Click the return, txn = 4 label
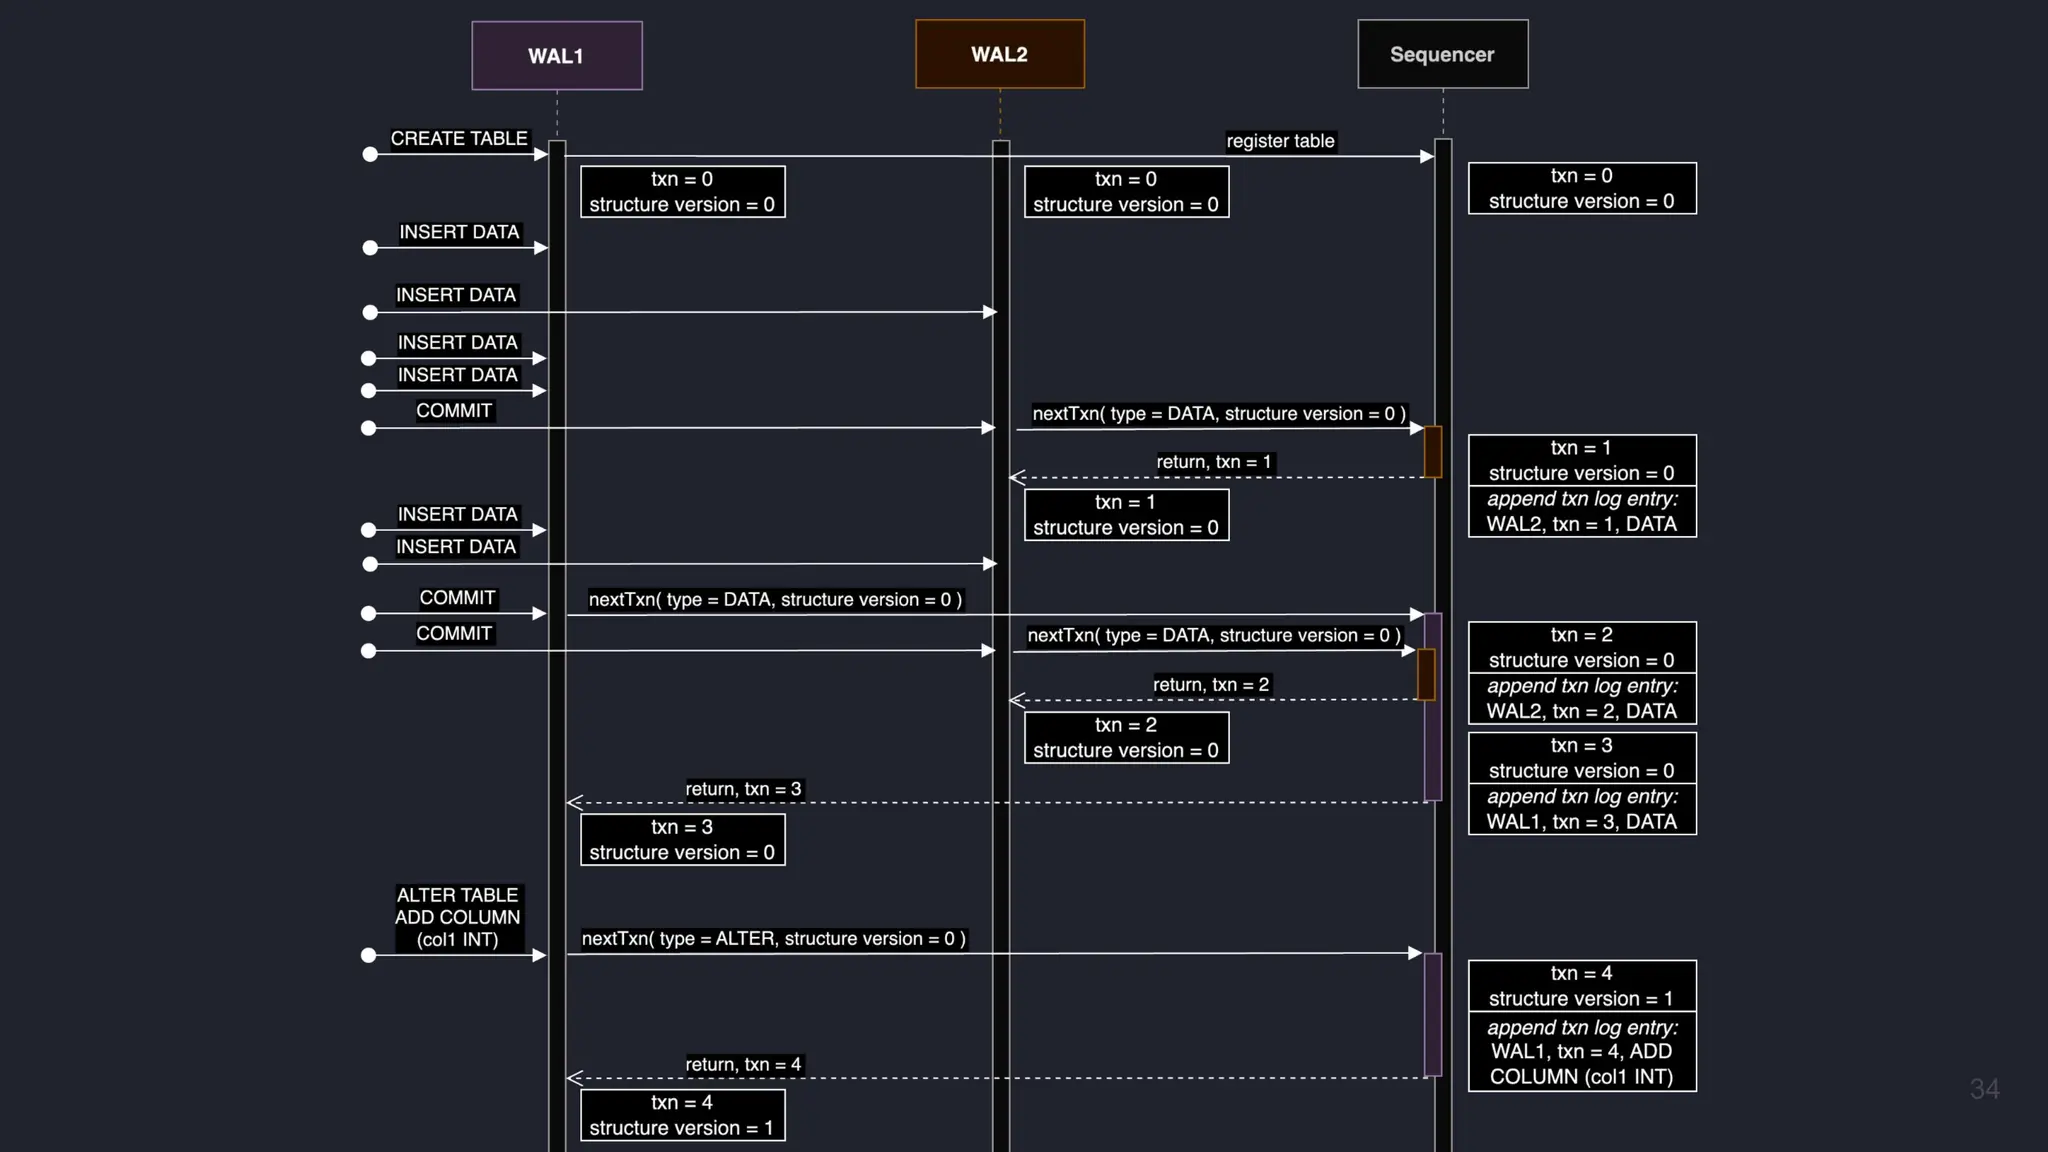 (x=743, y=1064)
